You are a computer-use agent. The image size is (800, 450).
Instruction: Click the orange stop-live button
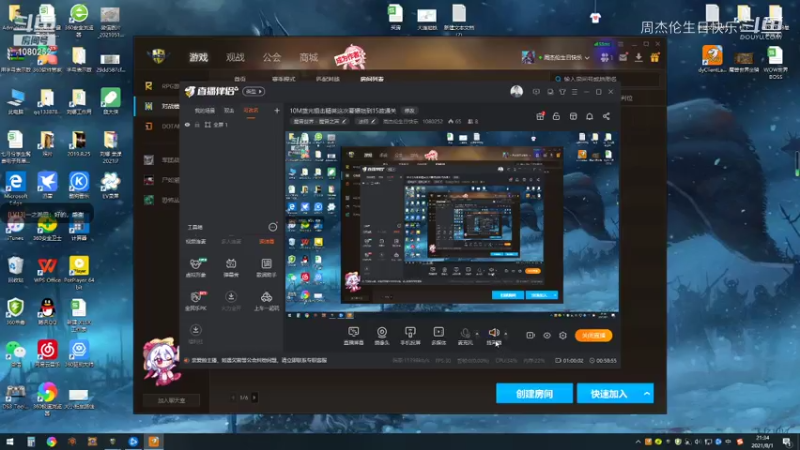pos(593,335)
